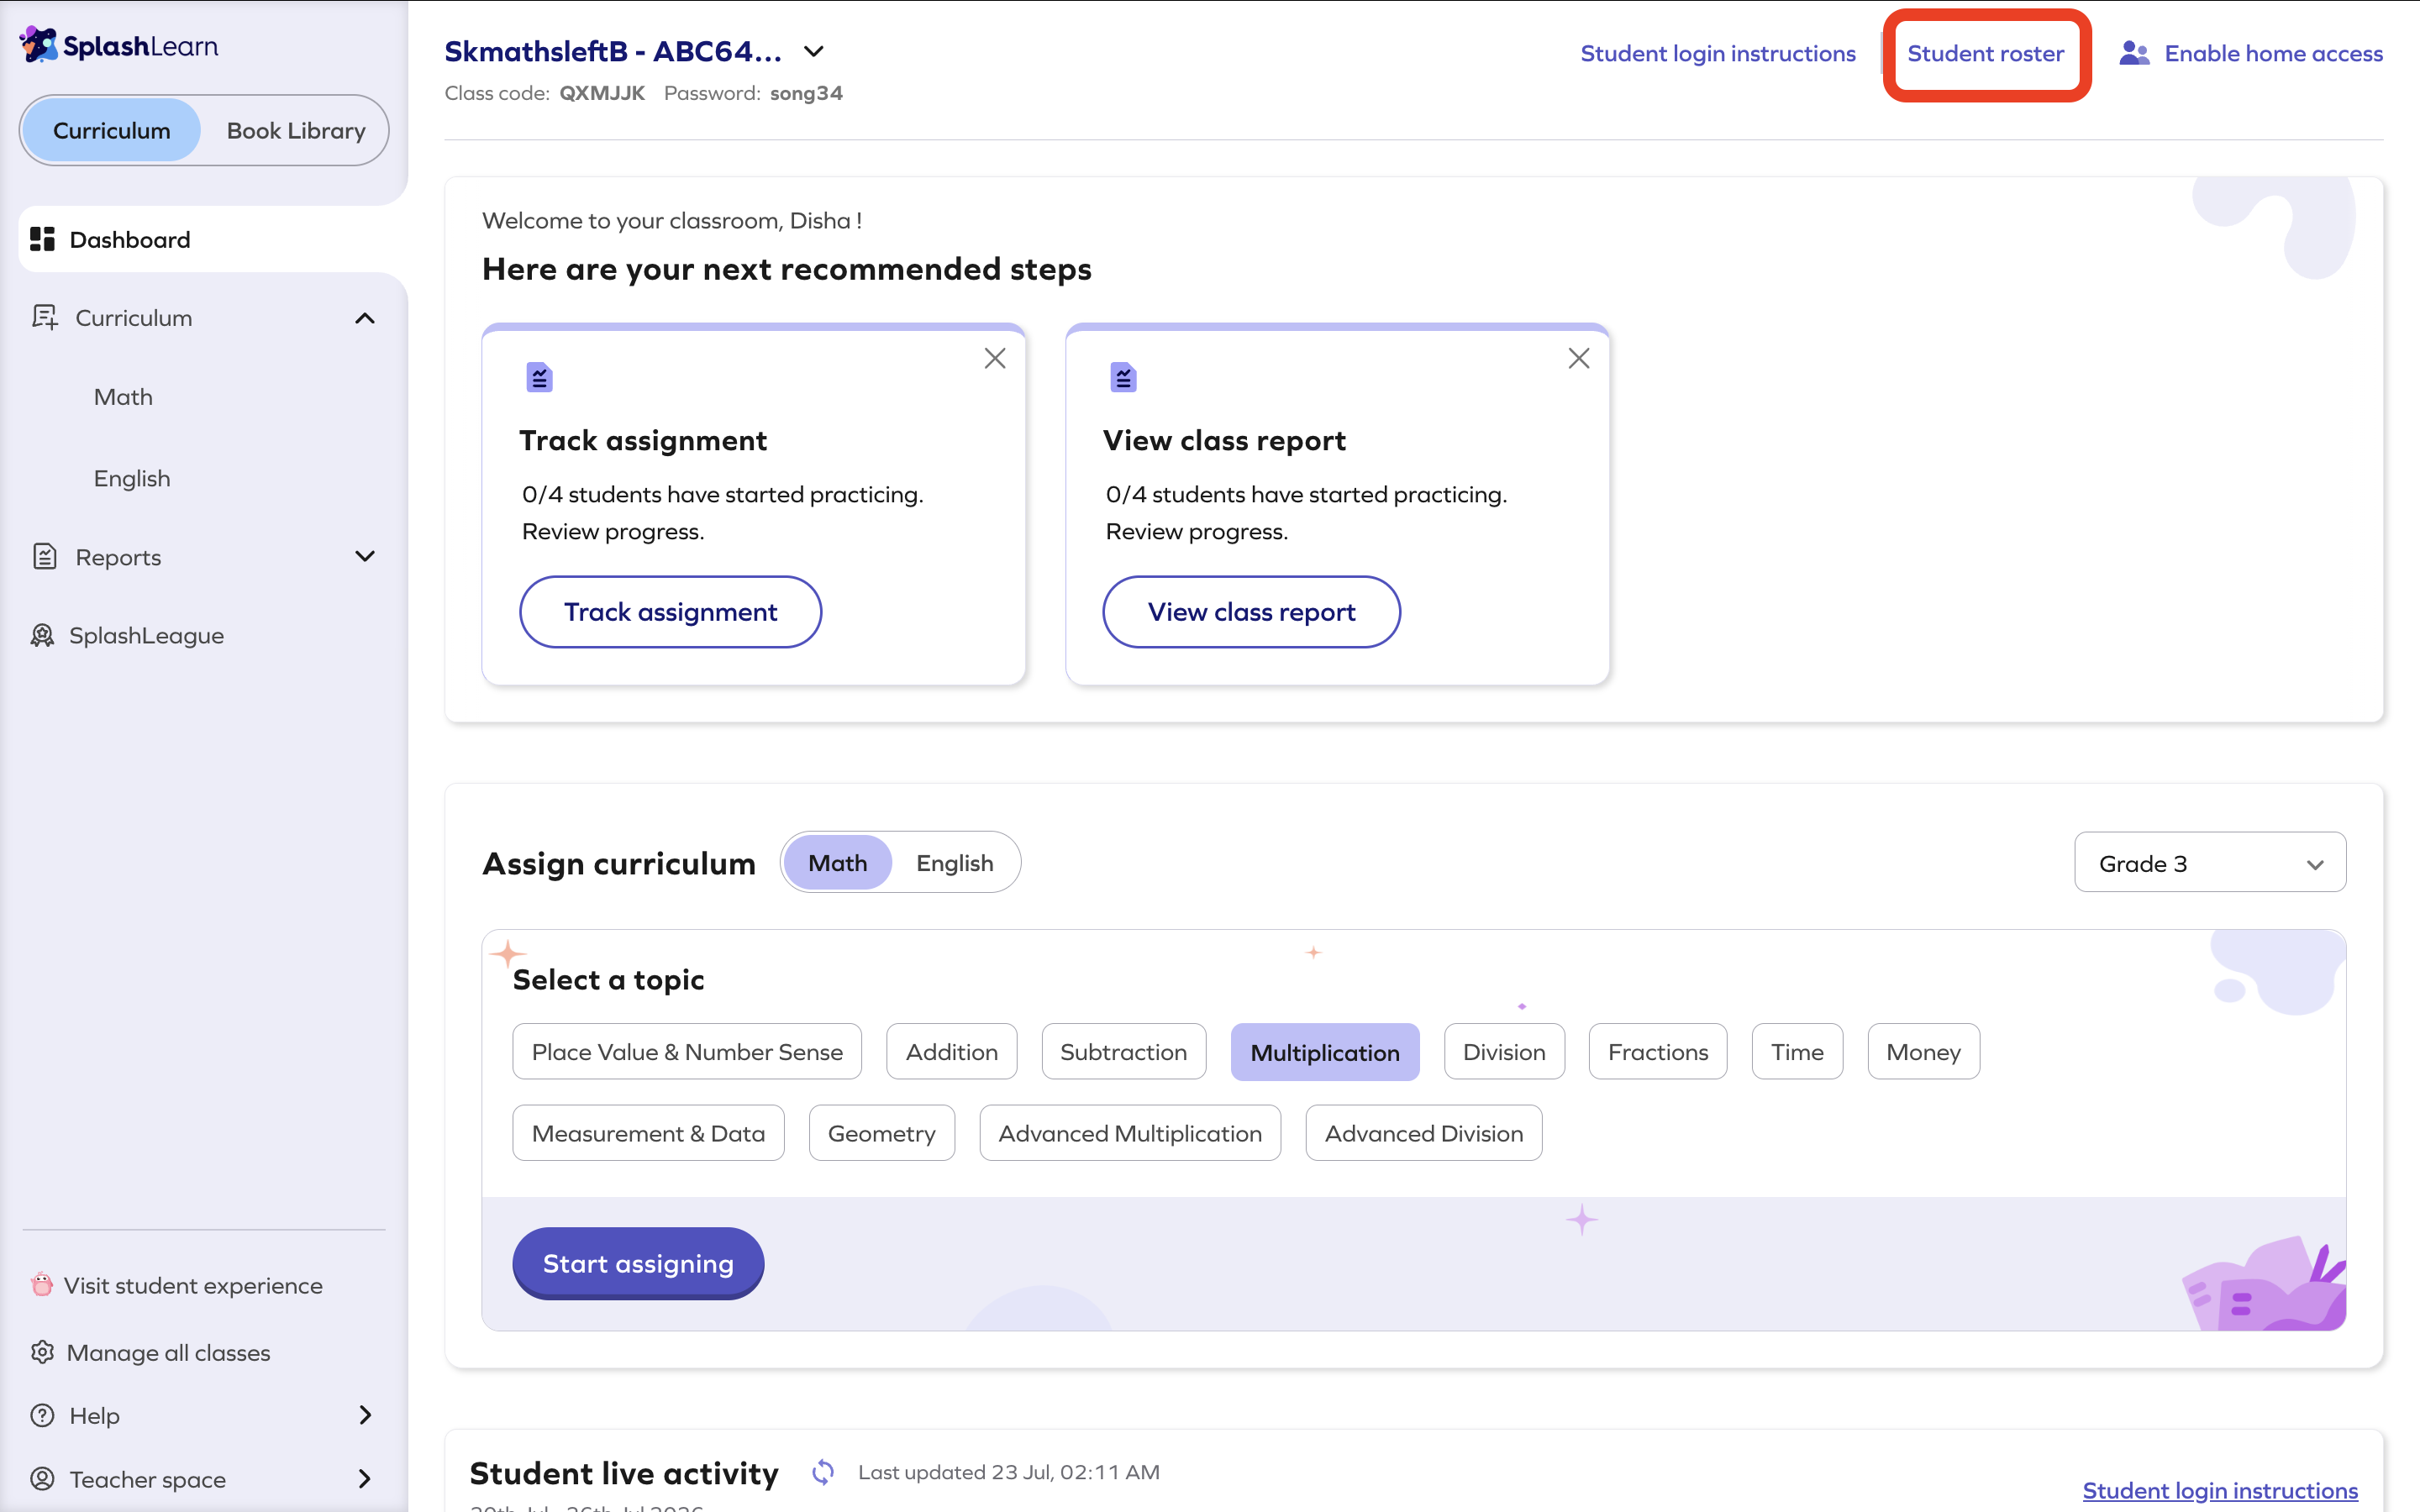Click the View class report button

click(x=1251, y=612)
